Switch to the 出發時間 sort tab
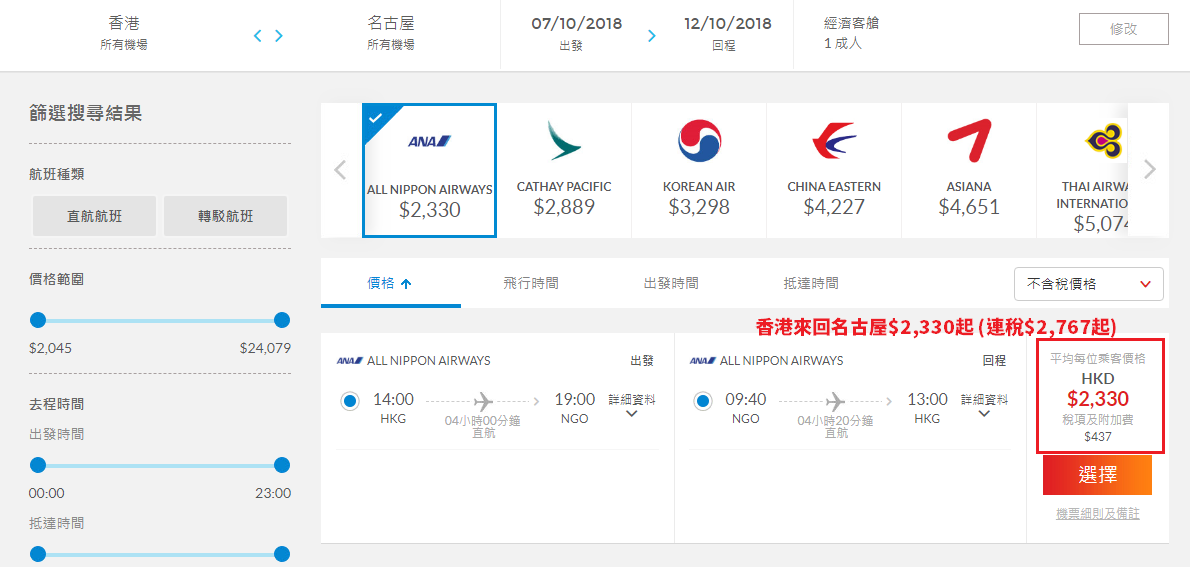This screenshot has height=567, width=1190. [x=671, y=284]
